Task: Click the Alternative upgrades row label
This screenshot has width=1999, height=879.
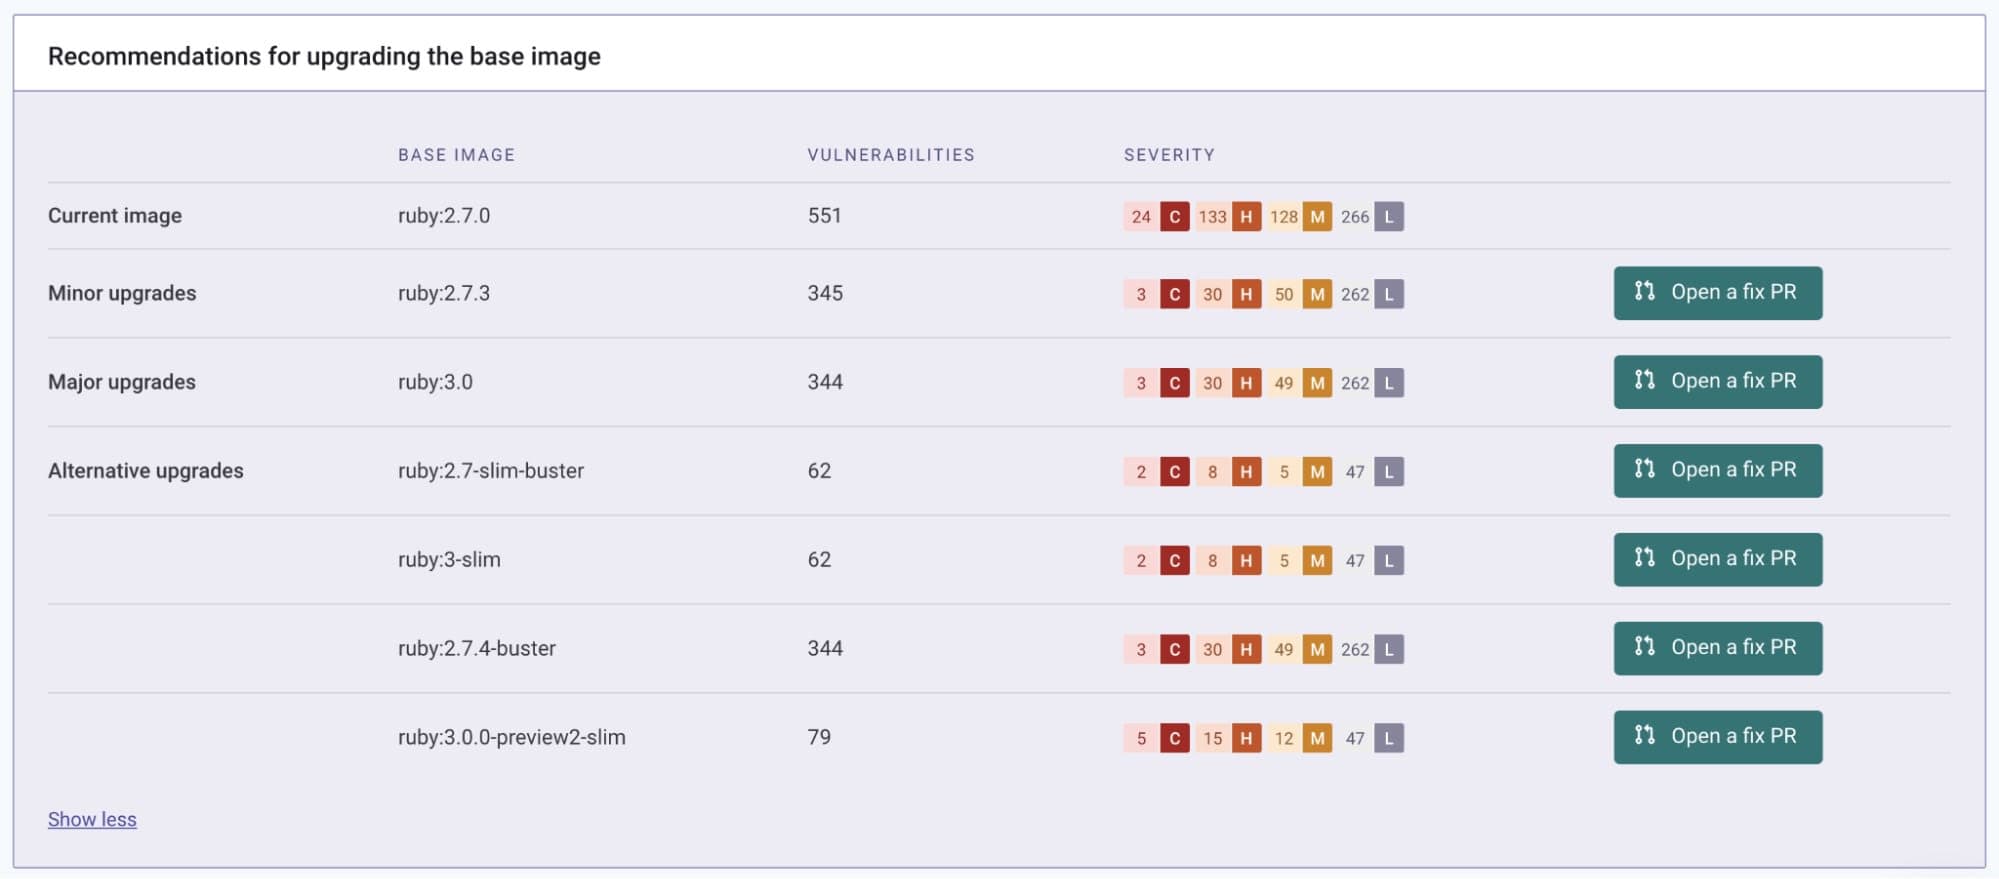Action: click(146, 471)
